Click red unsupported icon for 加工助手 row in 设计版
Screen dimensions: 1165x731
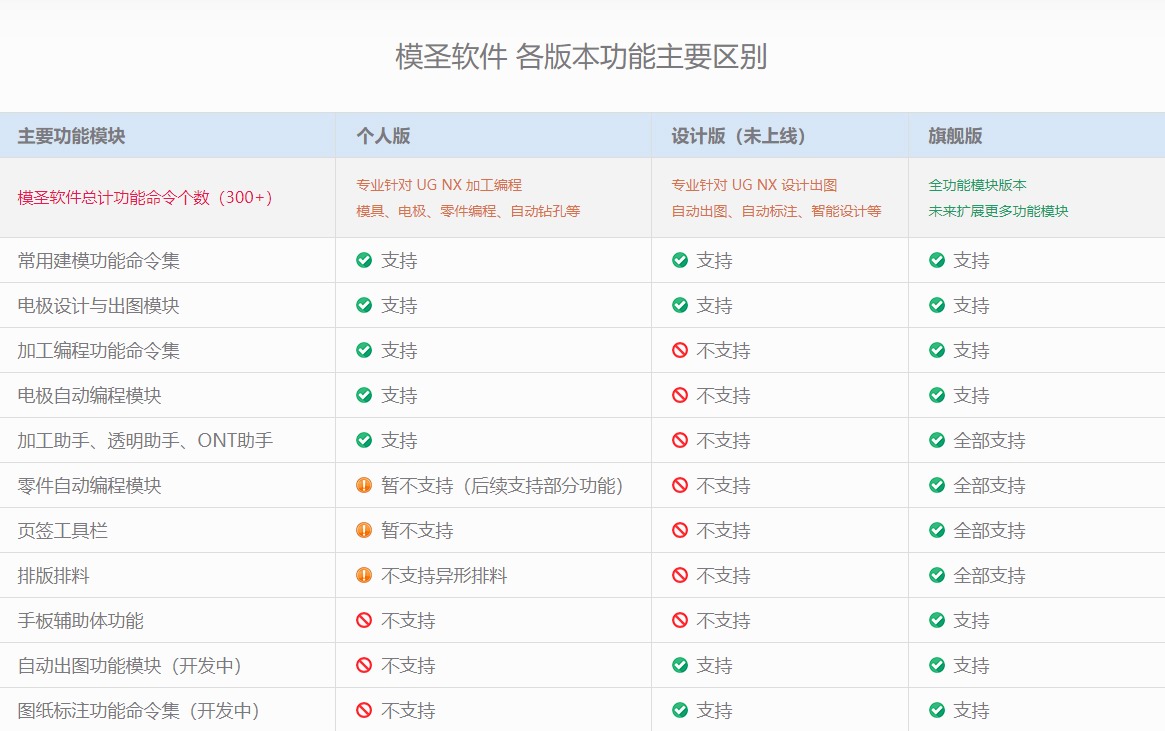click(680, 440)
